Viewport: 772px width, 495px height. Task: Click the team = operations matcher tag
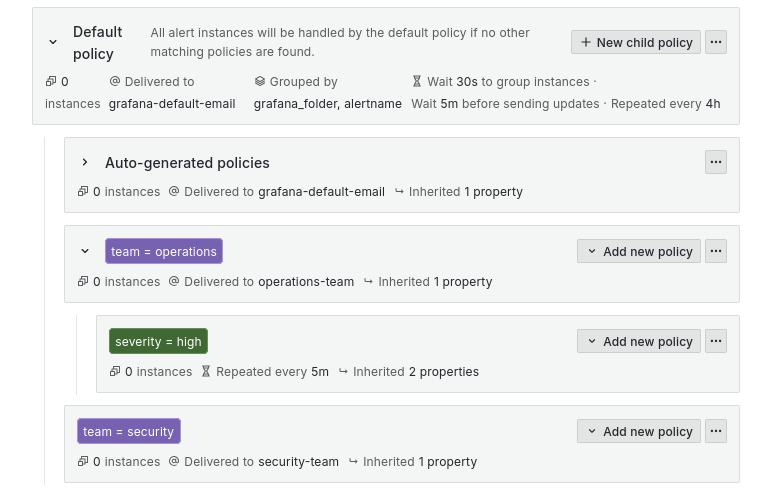[x=164, y=251]
